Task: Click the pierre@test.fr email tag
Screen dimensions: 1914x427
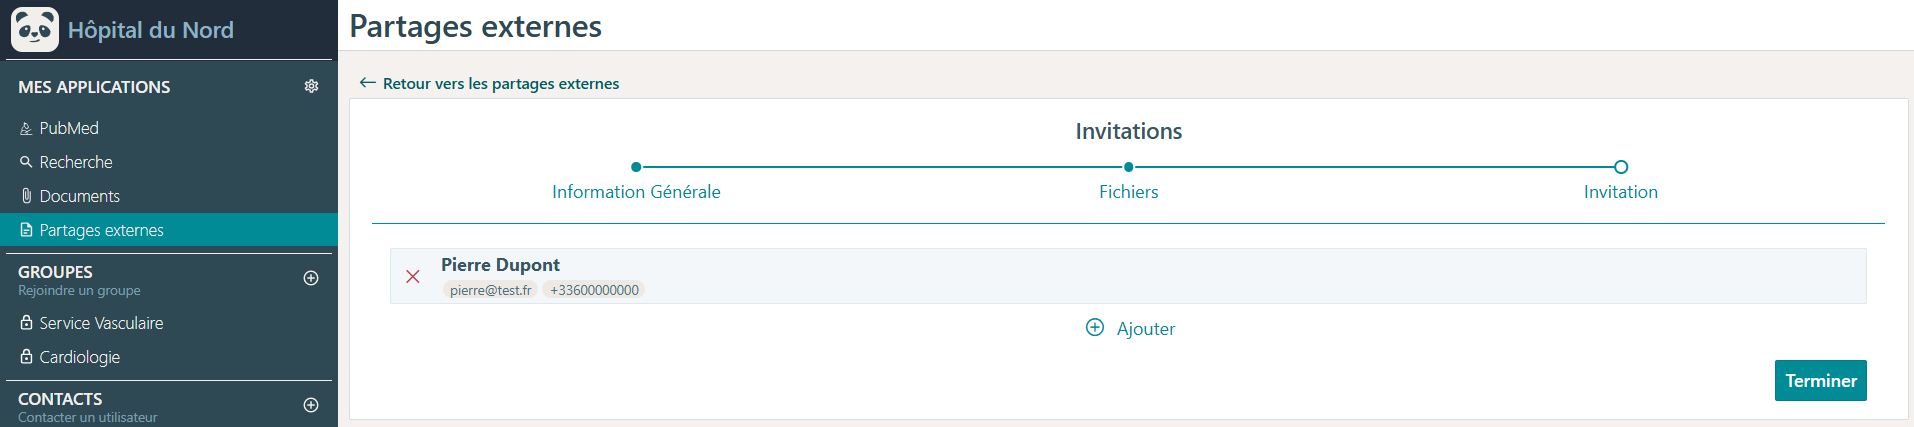Action: (490, 290)
